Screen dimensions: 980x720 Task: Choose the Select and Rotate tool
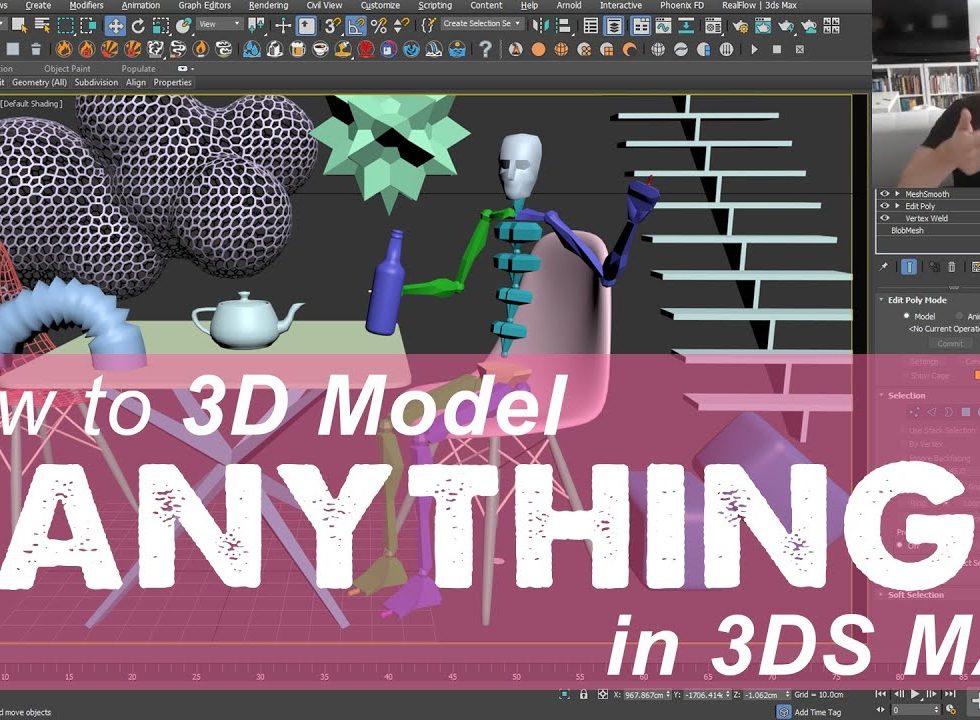click(139, 26)
